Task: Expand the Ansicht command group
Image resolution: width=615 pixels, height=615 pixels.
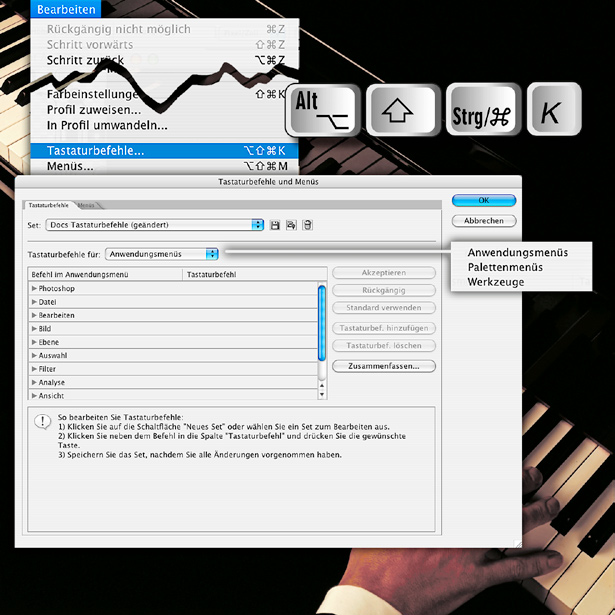Action: [x=35, y=395]
